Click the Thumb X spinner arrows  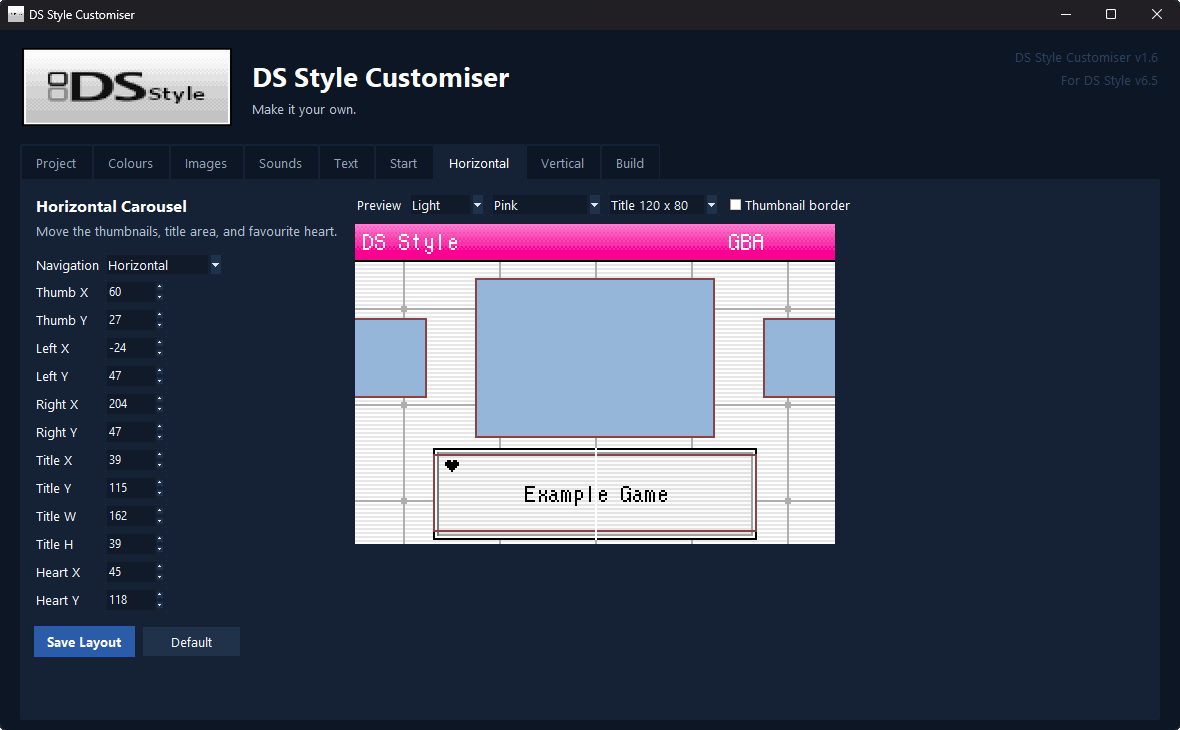[x=160, y=292]
